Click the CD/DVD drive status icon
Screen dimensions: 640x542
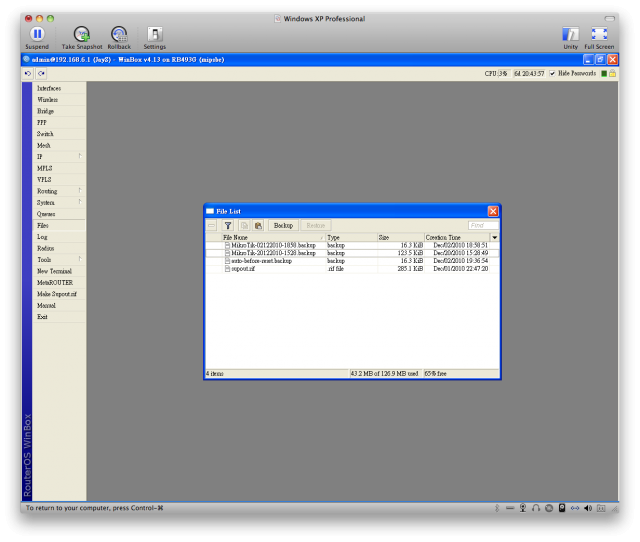pos(549,508)
